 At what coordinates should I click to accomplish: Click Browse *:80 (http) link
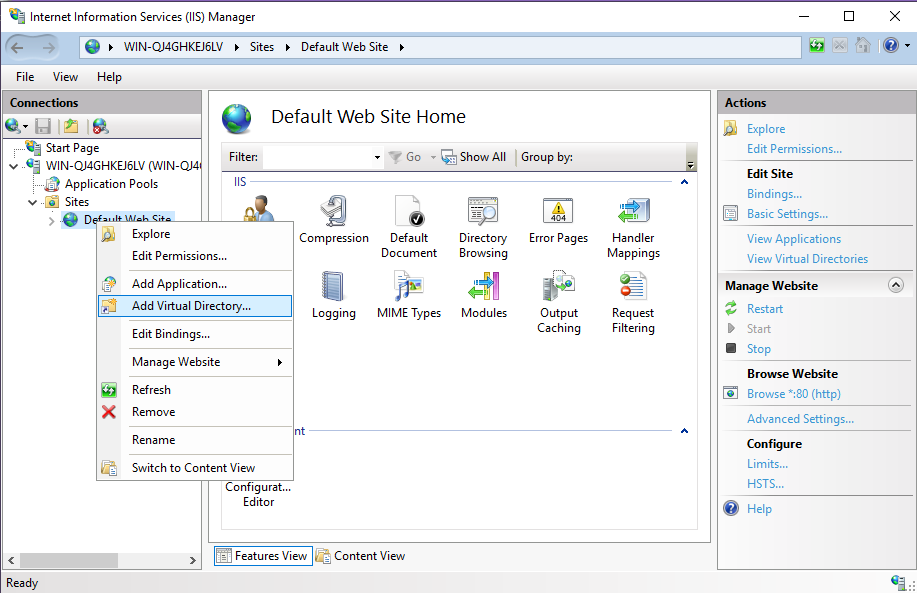(x=794, y=394)
